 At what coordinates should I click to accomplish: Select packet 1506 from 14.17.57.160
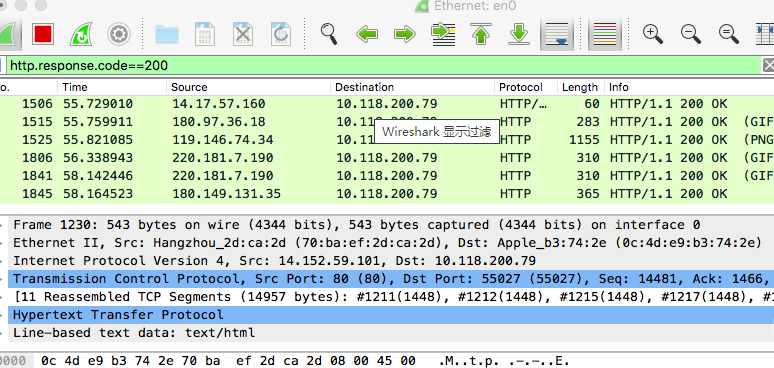387,104
